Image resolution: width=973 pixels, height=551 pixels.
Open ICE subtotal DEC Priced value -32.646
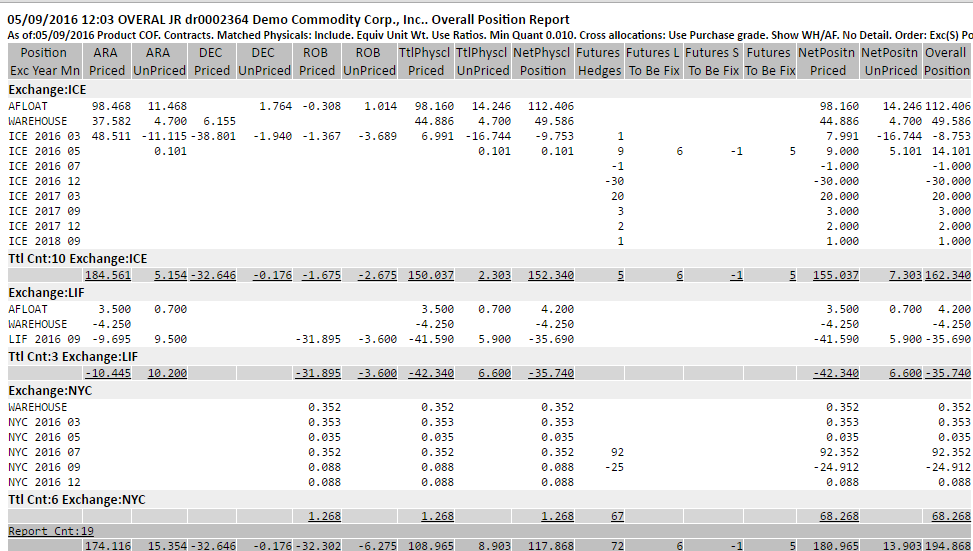point(213,275)
